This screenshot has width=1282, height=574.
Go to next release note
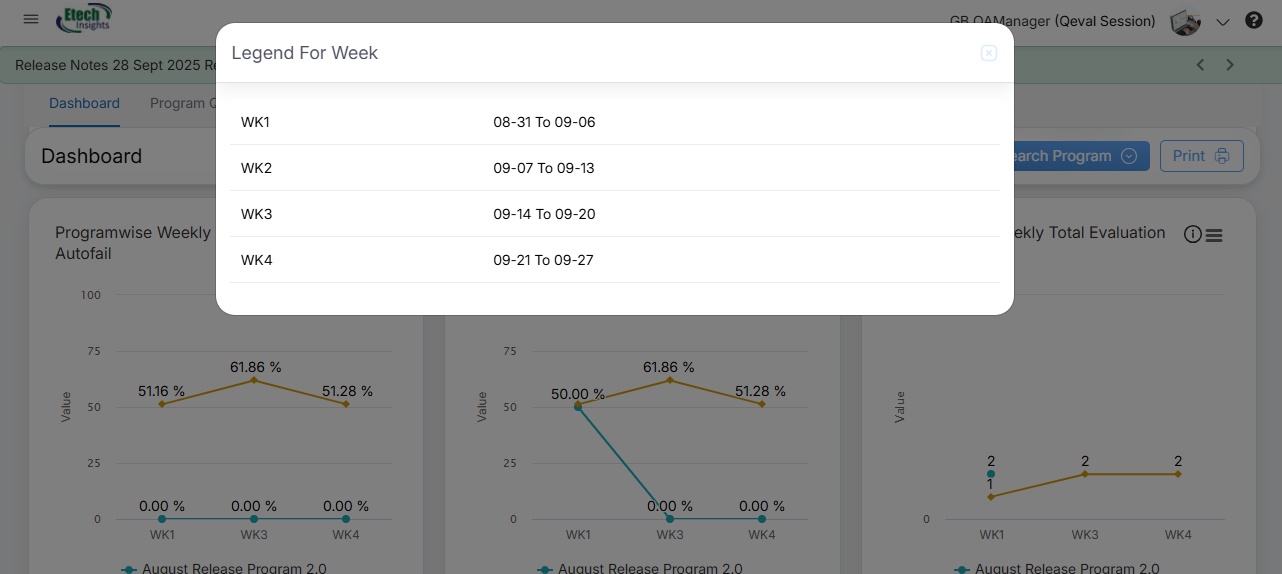(x=1230, y=65)
